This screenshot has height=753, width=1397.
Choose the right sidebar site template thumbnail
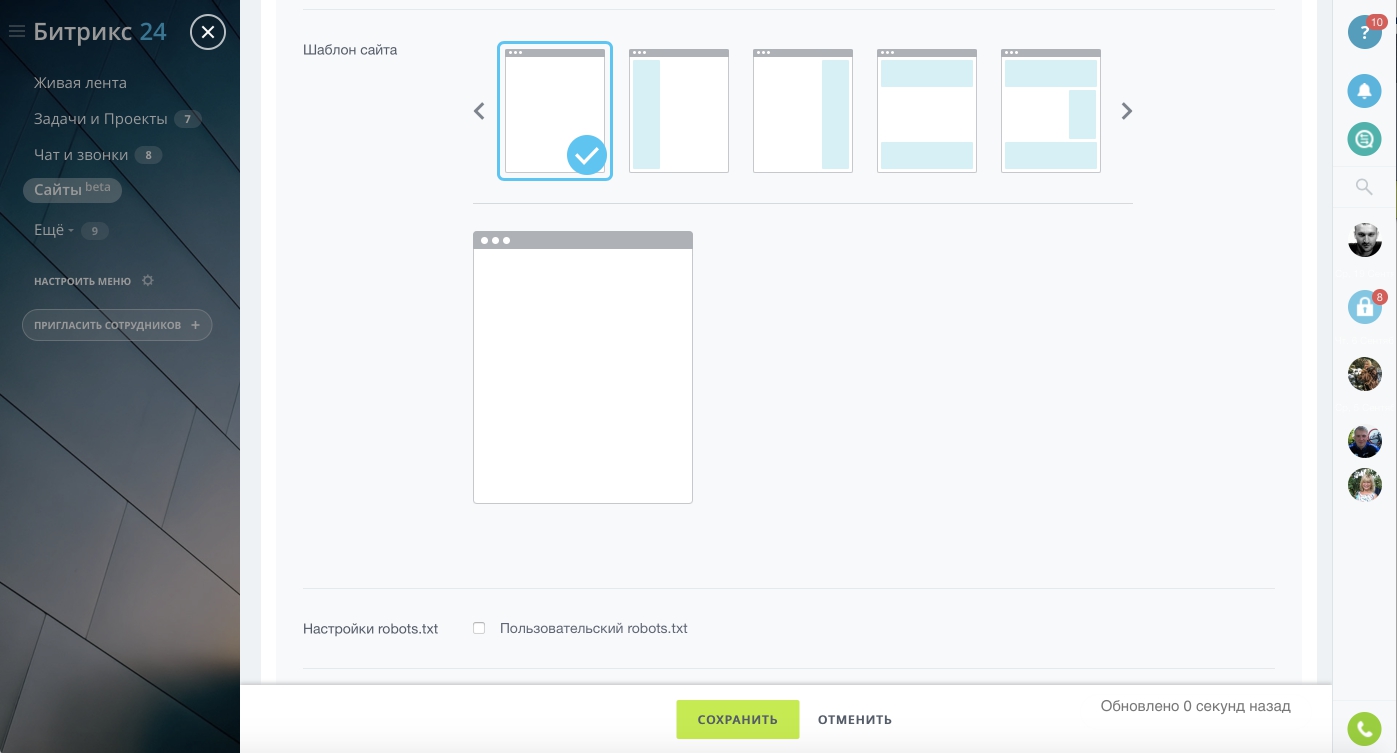click(x=802, y=111)
